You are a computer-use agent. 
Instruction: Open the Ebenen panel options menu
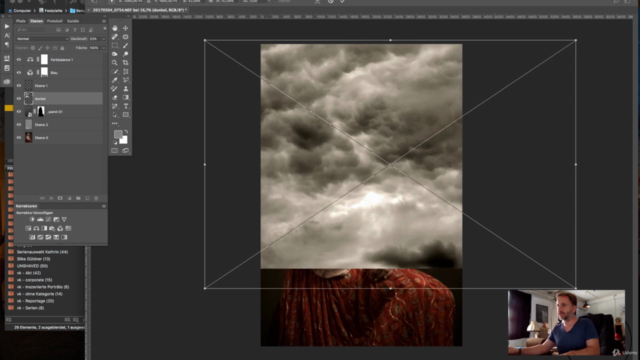104,21
